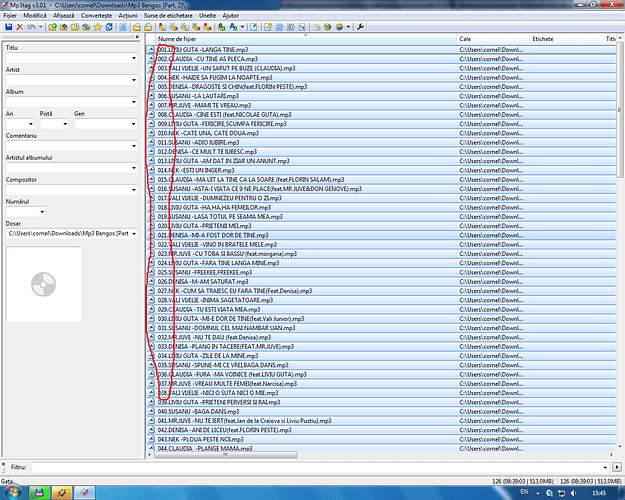Screen dimensions: 625x500
Task: Expand the Gen (genre) dropdown
Action: pyautogui.click(x=134, y=124)
